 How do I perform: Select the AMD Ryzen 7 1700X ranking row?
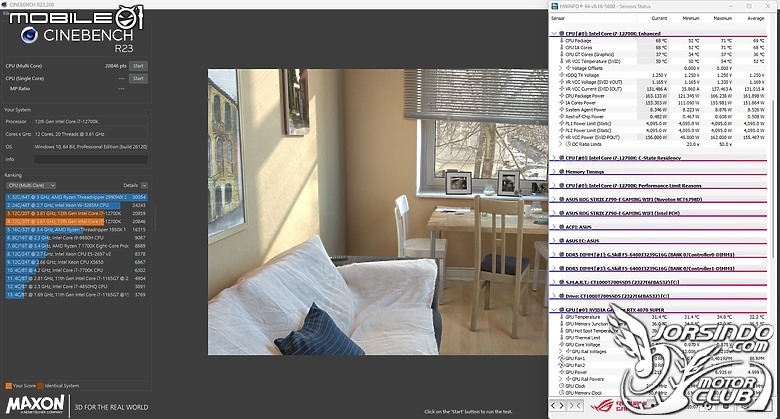click(x=77, y=246)
